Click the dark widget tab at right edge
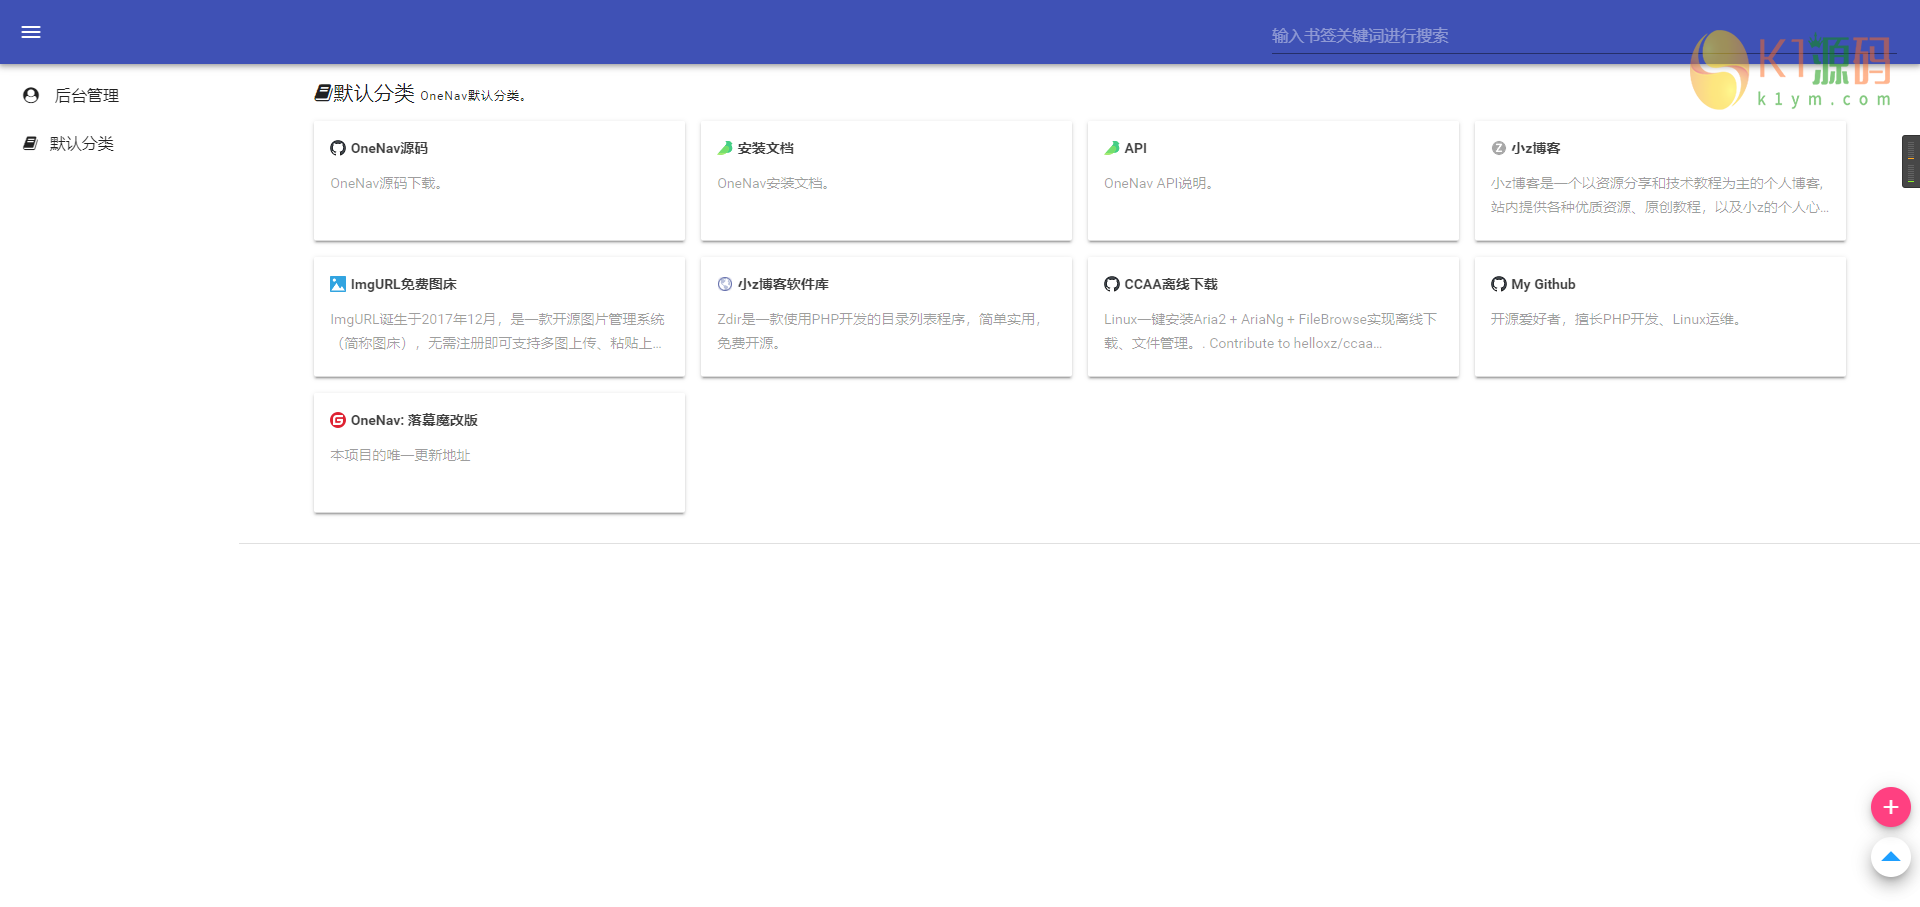The width and height of the screenshot is (1920, 907). 1910,161
